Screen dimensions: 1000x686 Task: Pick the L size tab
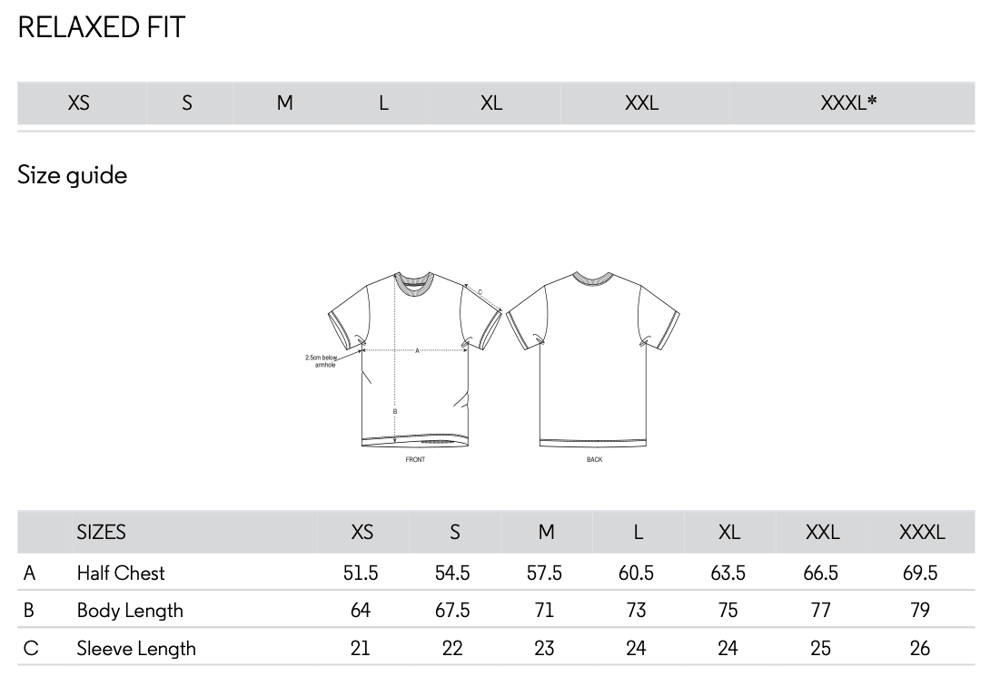pos(383,103)
